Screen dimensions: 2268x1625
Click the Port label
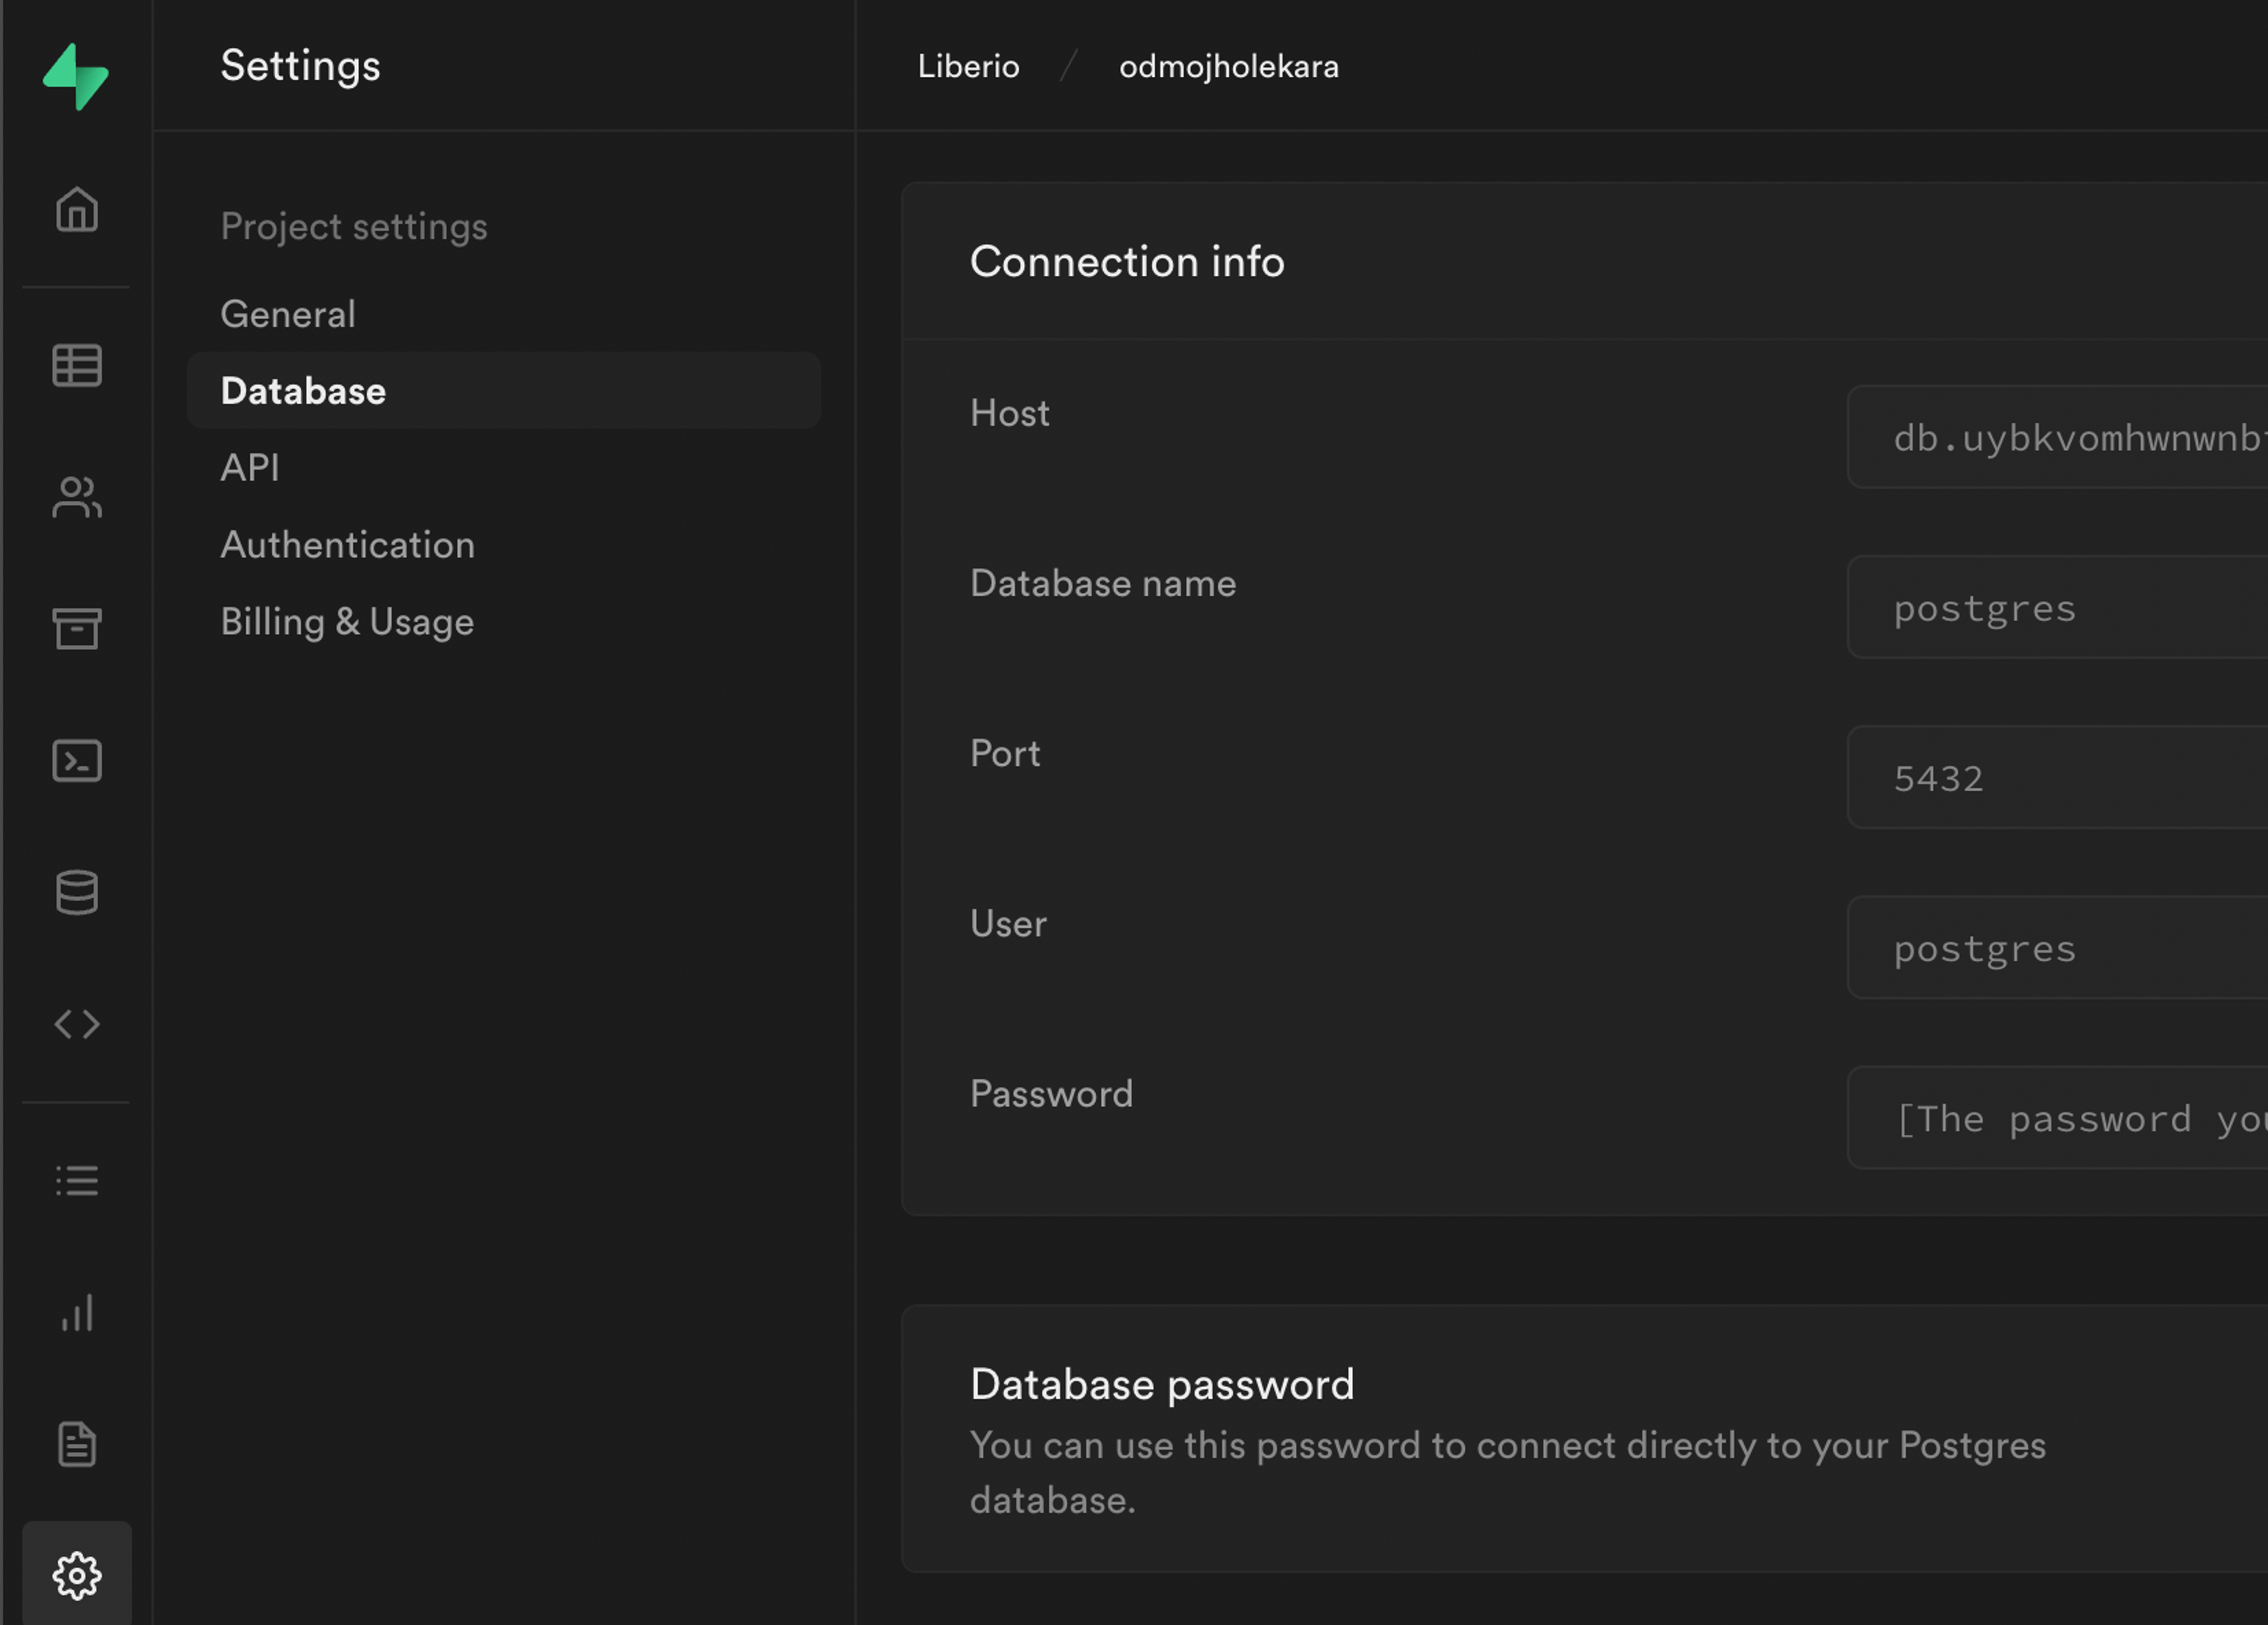tap(1005, 753)
